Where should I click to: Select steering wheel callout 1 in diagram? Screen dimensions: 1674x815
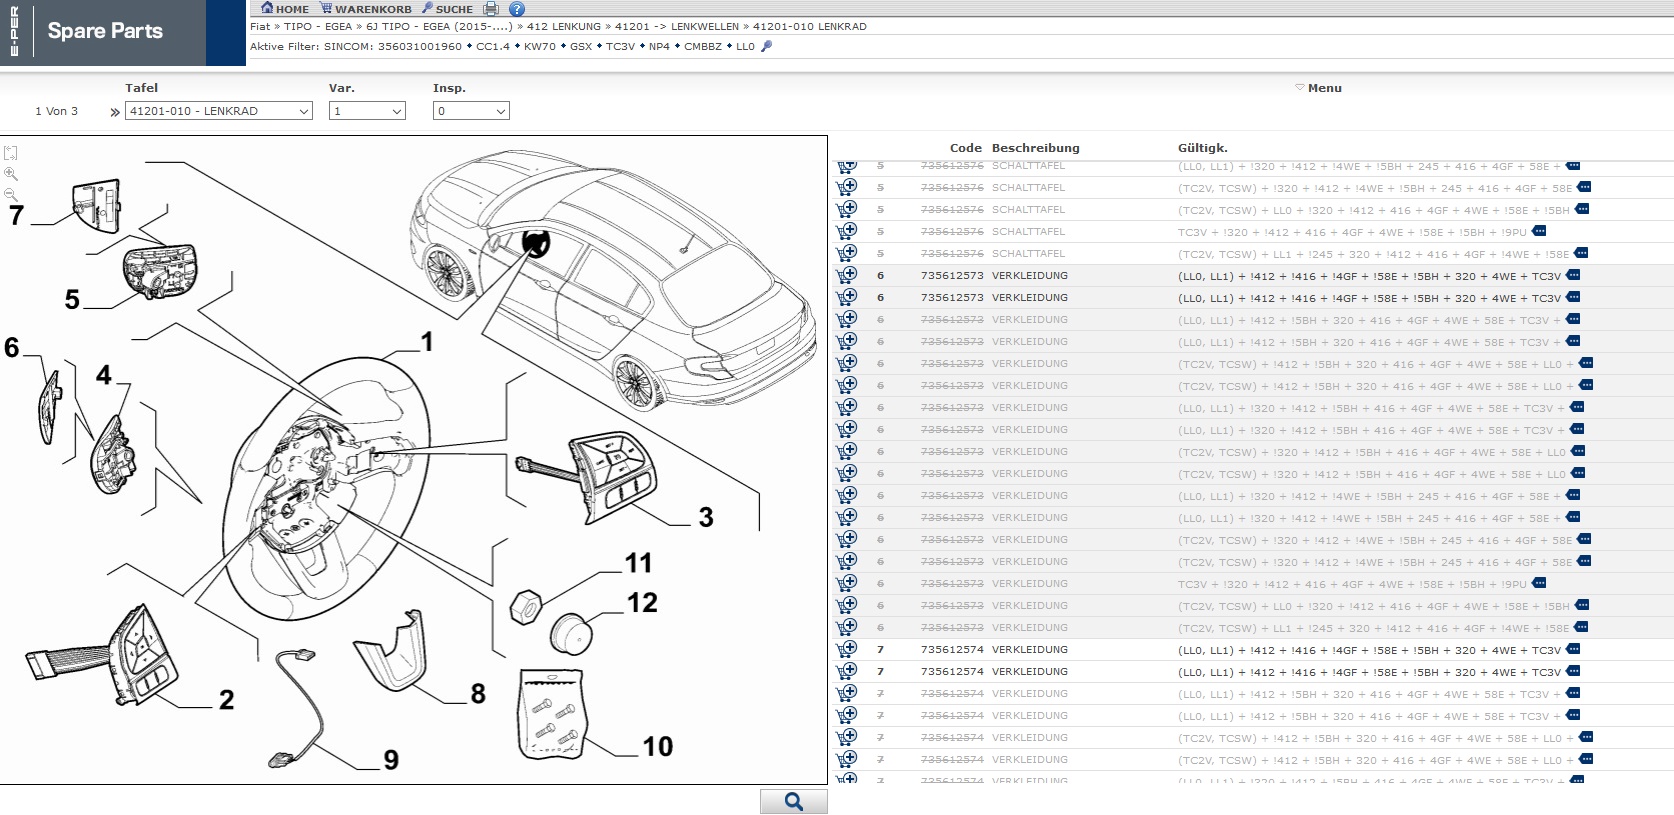[427, 342]
